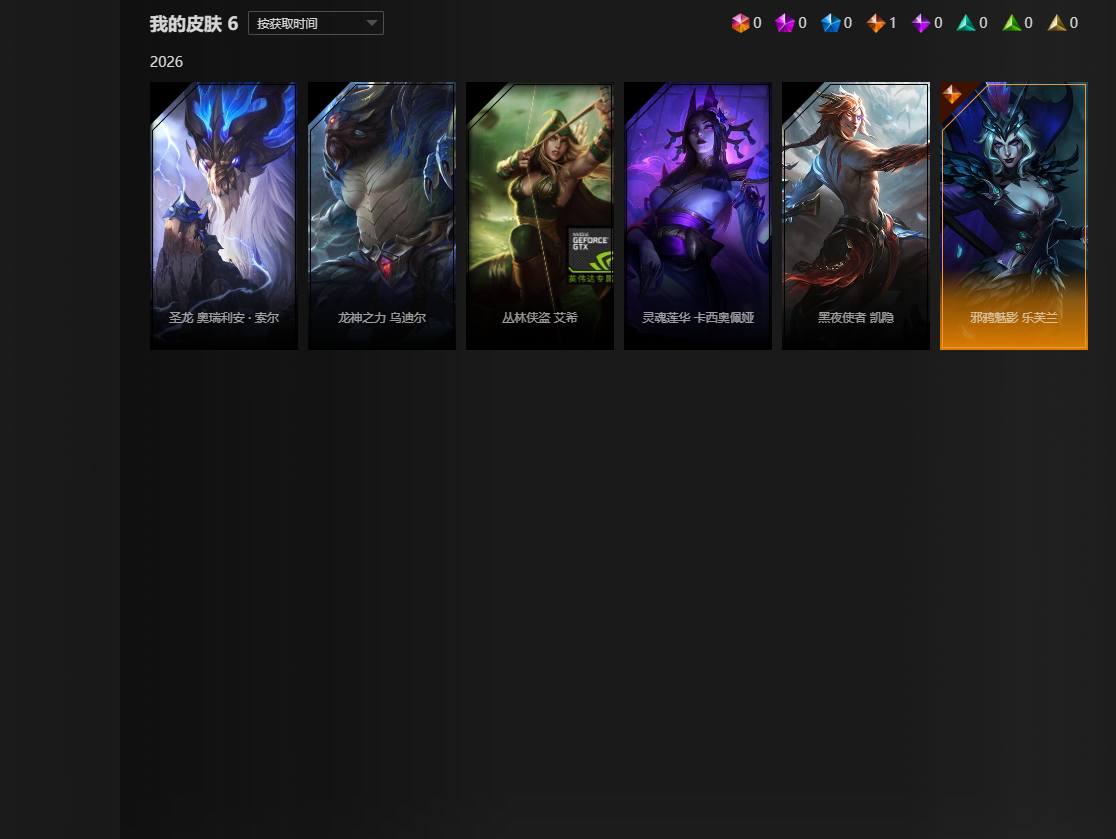Click the magenta gem counter icon
1116x839 pixels.
point(785,23)
